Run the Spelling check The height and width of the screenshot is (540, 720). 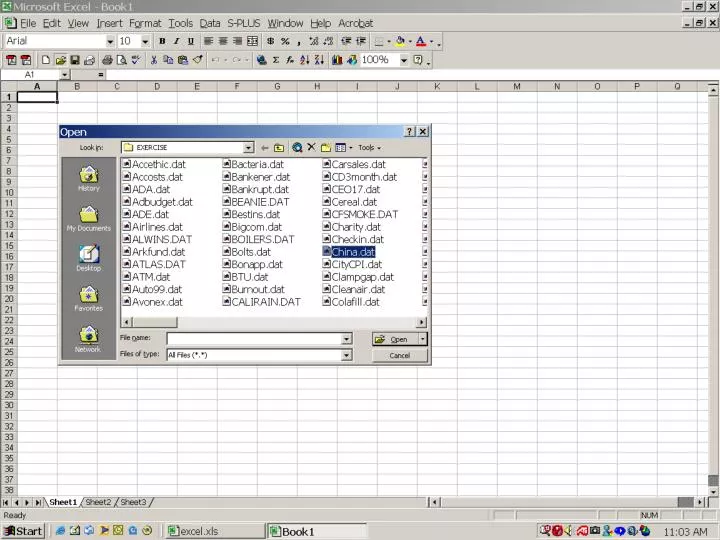click(136, 60)
